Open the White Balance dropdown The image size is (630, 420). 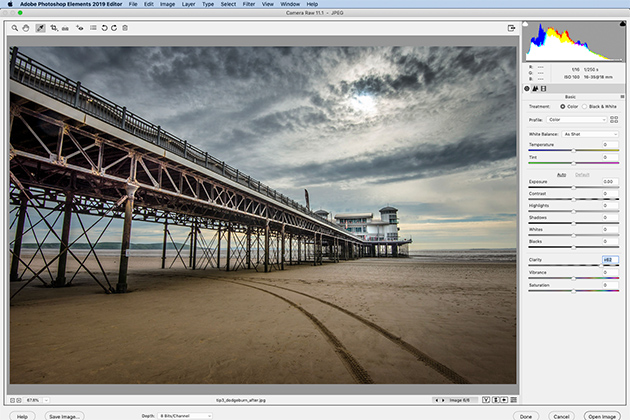[x=590, y=134]
